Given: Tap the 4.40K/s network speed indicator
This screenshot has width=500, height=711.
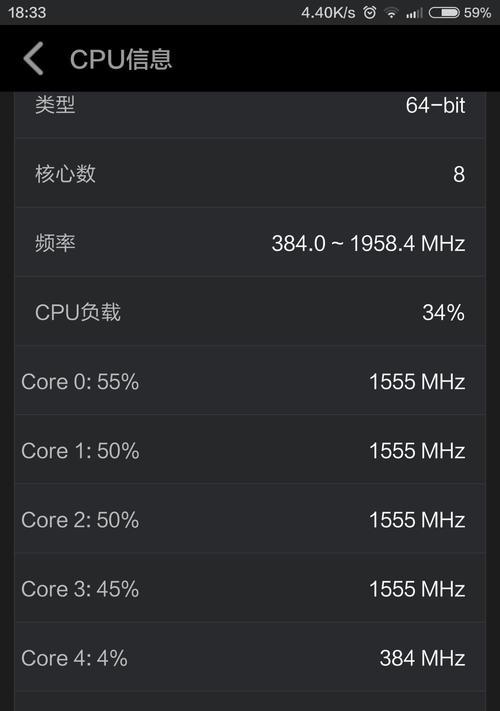Looking at the screenshot, I should tap(328, 13).
